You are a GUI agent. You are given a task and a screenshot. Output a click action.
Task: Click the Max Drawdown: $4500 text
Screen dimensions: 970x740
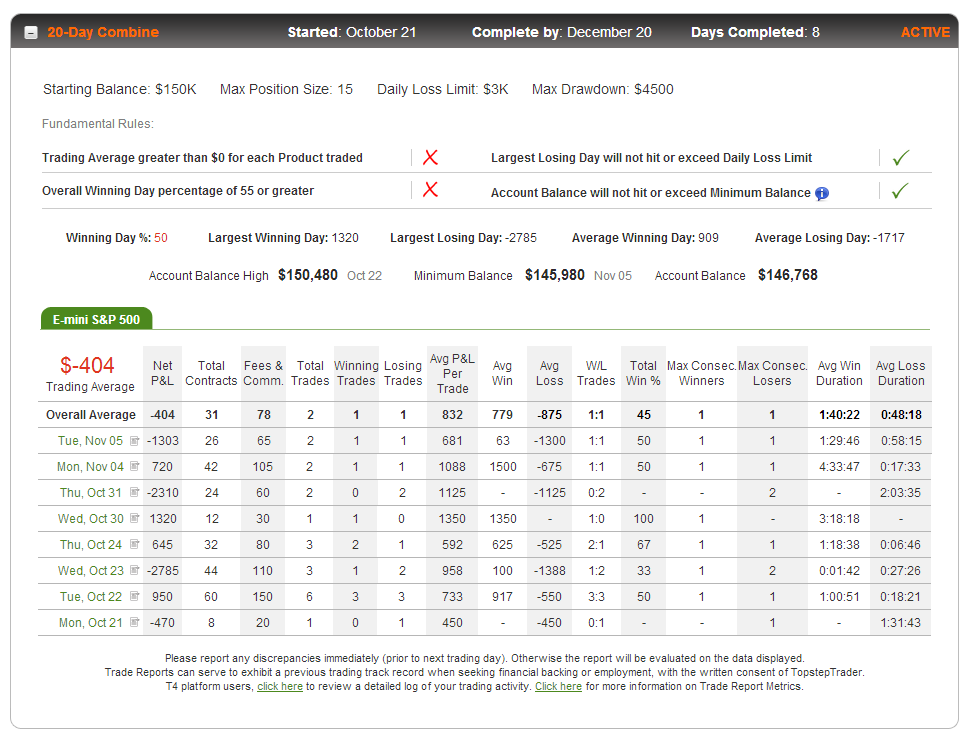tap(603, 89)
